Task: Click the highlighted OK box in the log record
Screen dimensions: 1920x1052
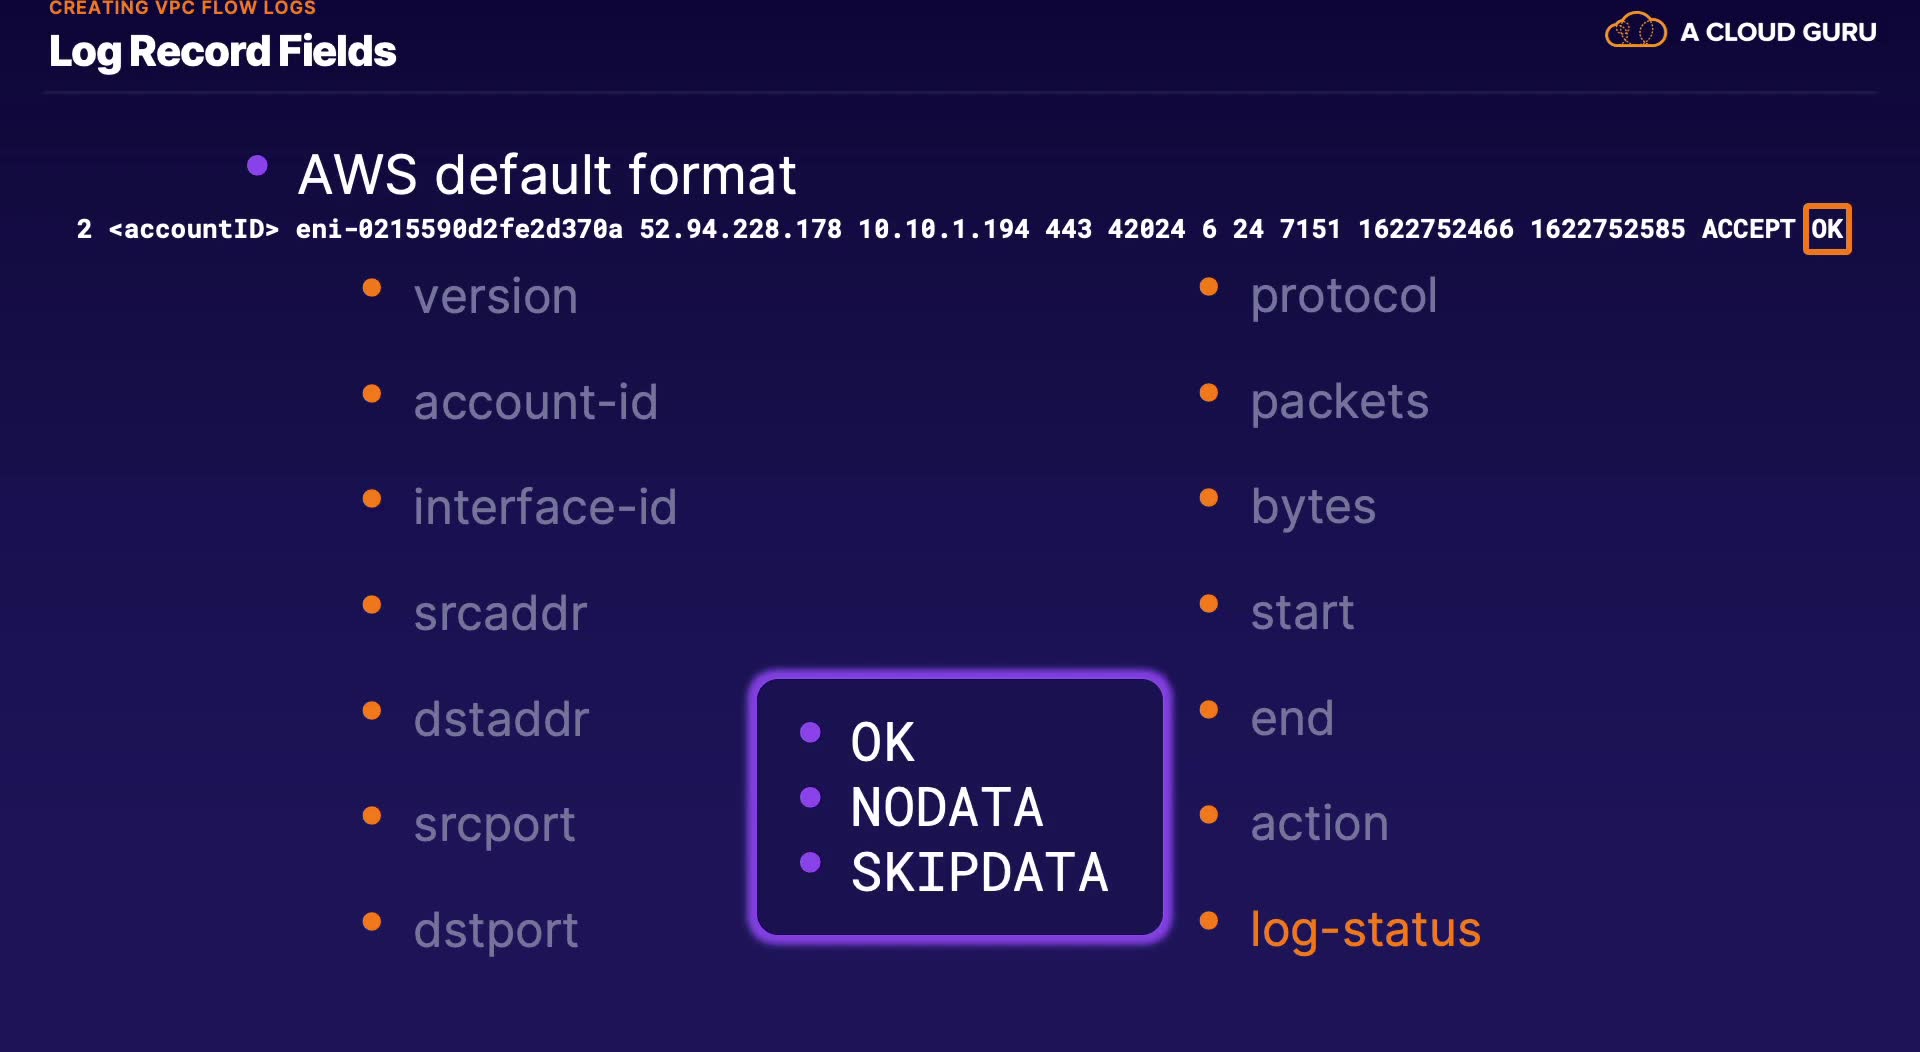Action: pyautogui.click(x=1826, y=229)
